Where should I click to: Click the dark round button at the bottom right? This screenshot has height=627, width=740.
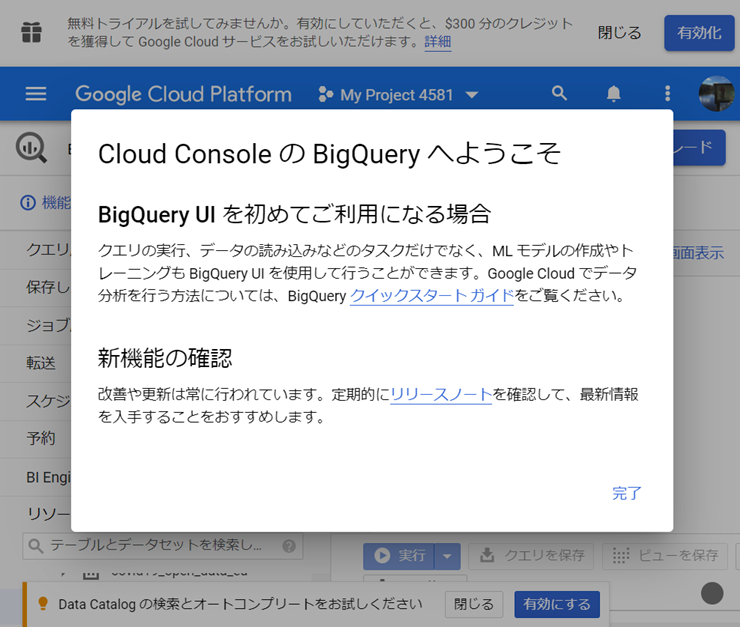click(x=712, y=593)
